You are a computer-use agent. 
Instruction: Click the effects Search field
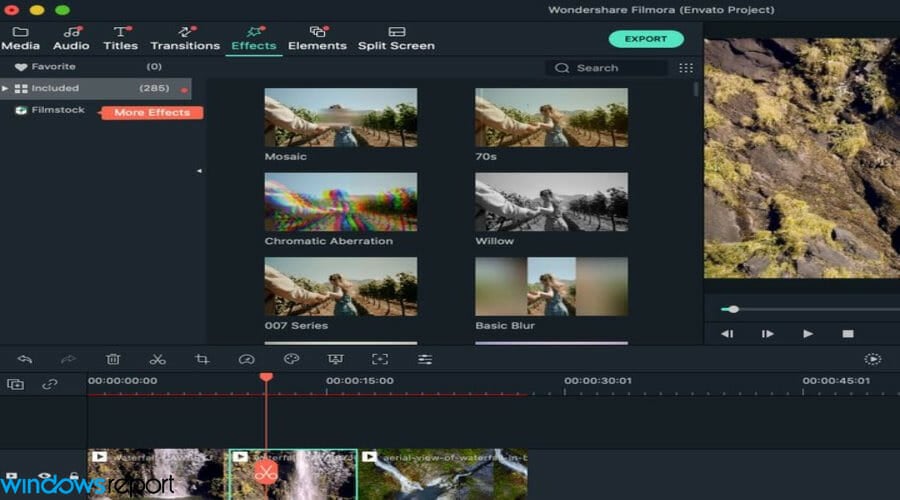606,68
